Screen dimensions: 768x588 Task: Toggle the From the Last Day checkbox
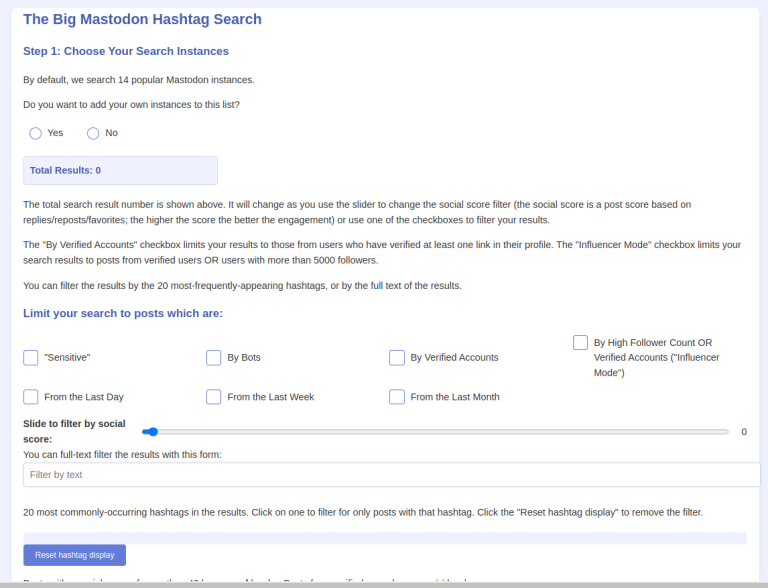coord(31,397)
